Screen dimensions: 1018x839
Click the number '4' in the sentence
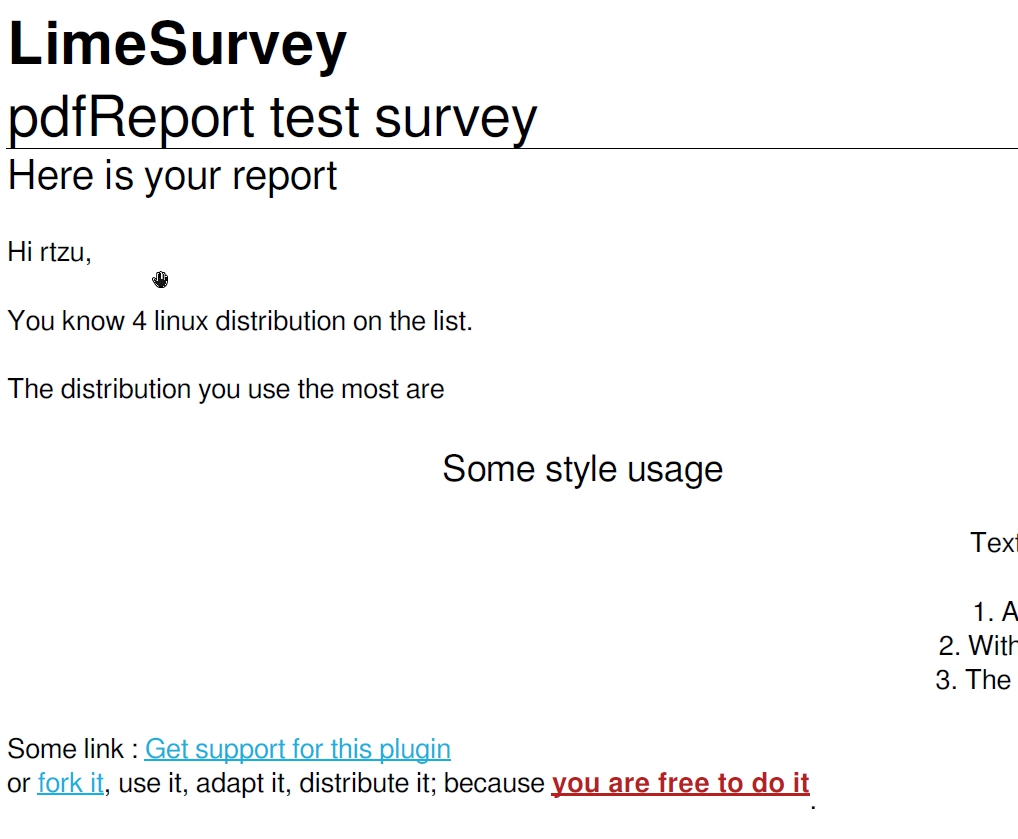tap(139, 321)
